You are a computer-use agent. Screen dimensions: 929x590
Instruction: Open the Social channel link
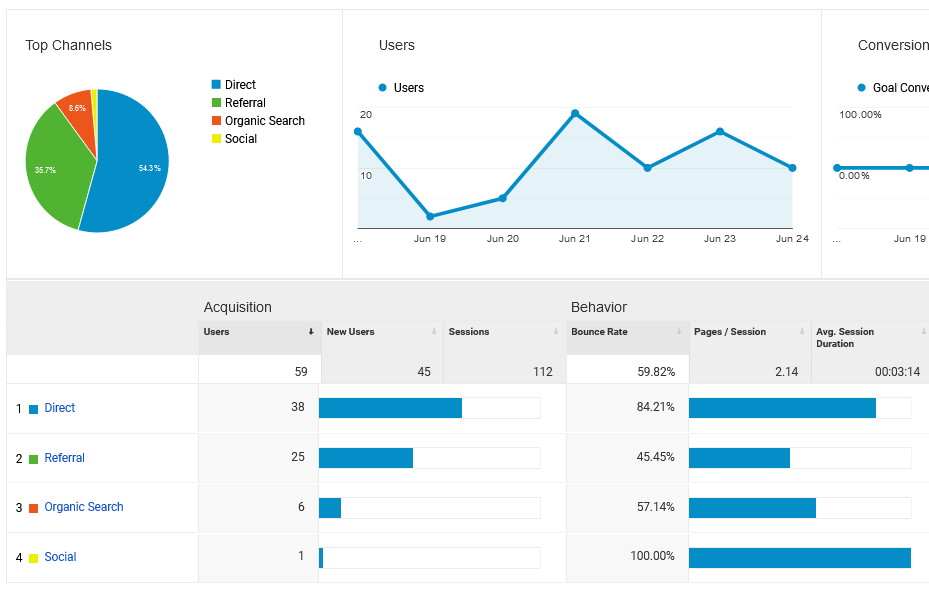coord(60,557)
